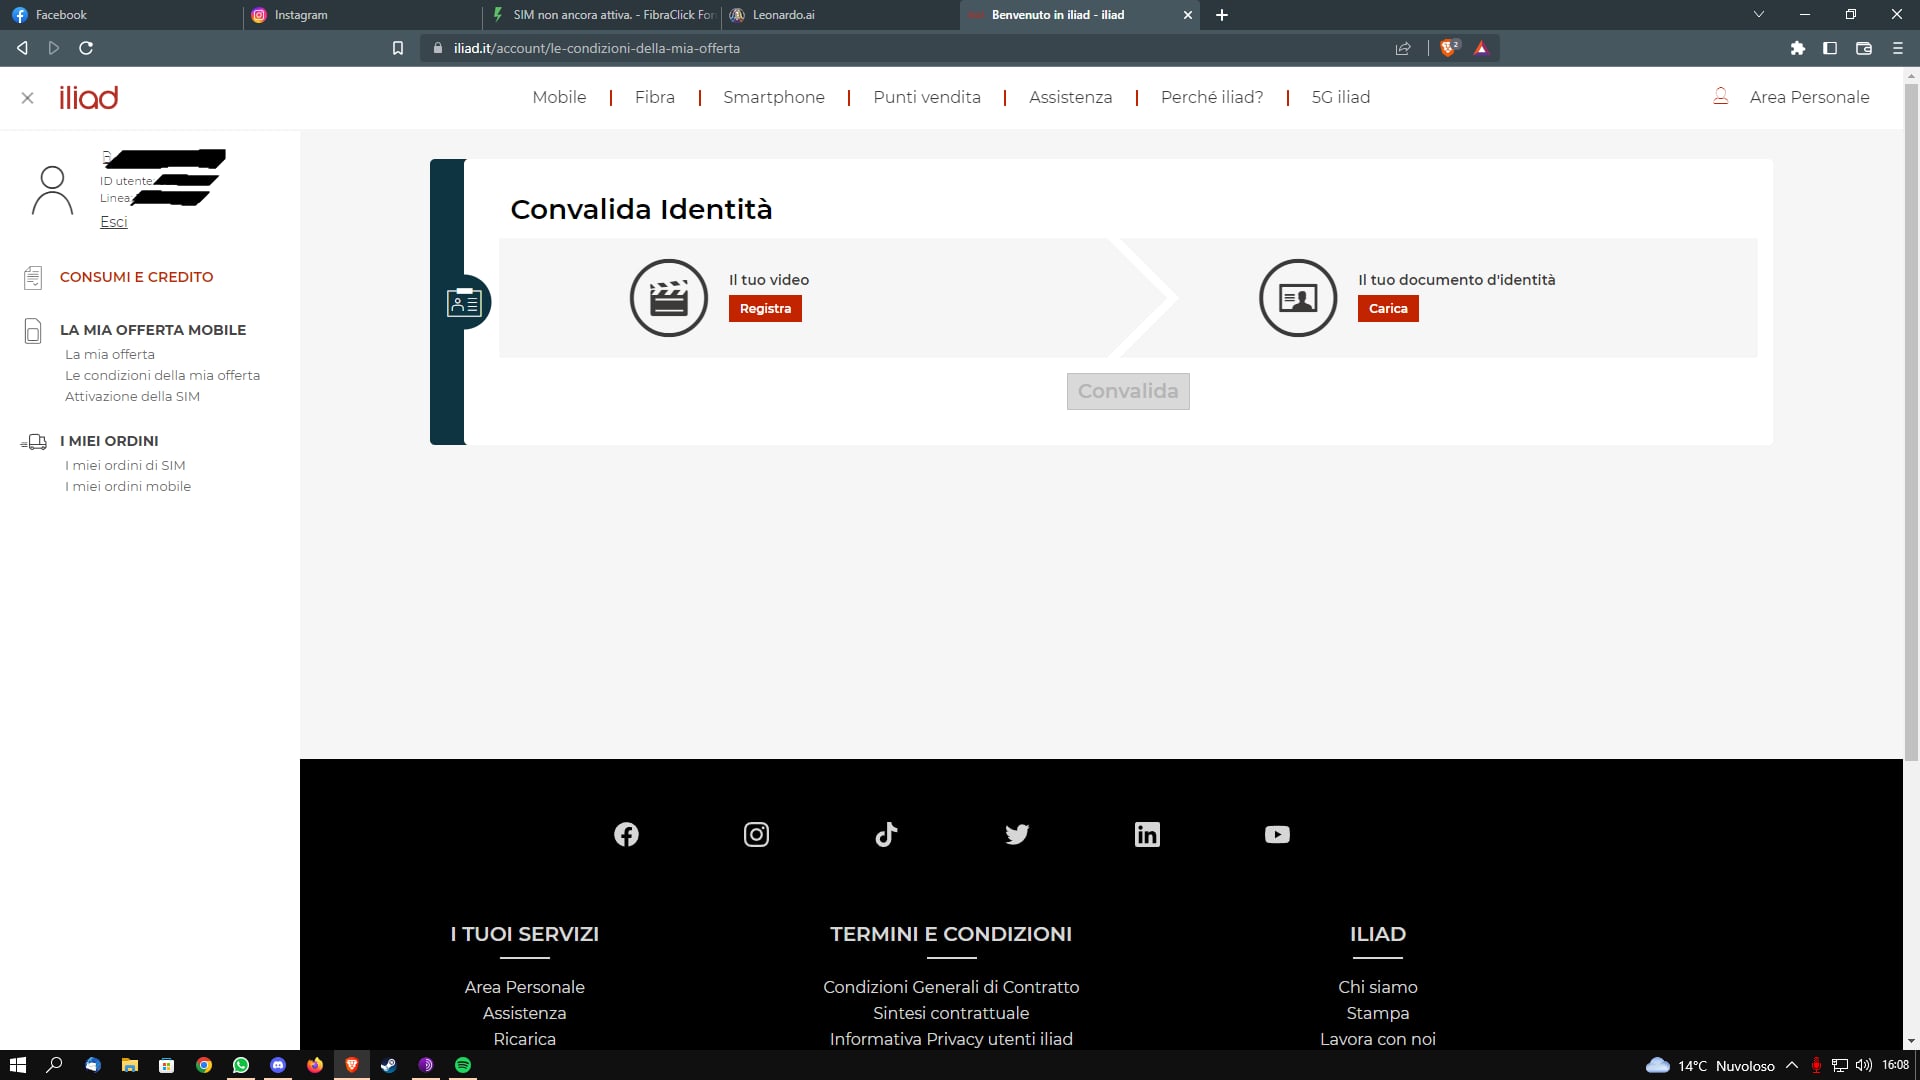Click the ID card icon on dark bar
Viewport: 1920px width, 1080px height.
tap(464, 302)
